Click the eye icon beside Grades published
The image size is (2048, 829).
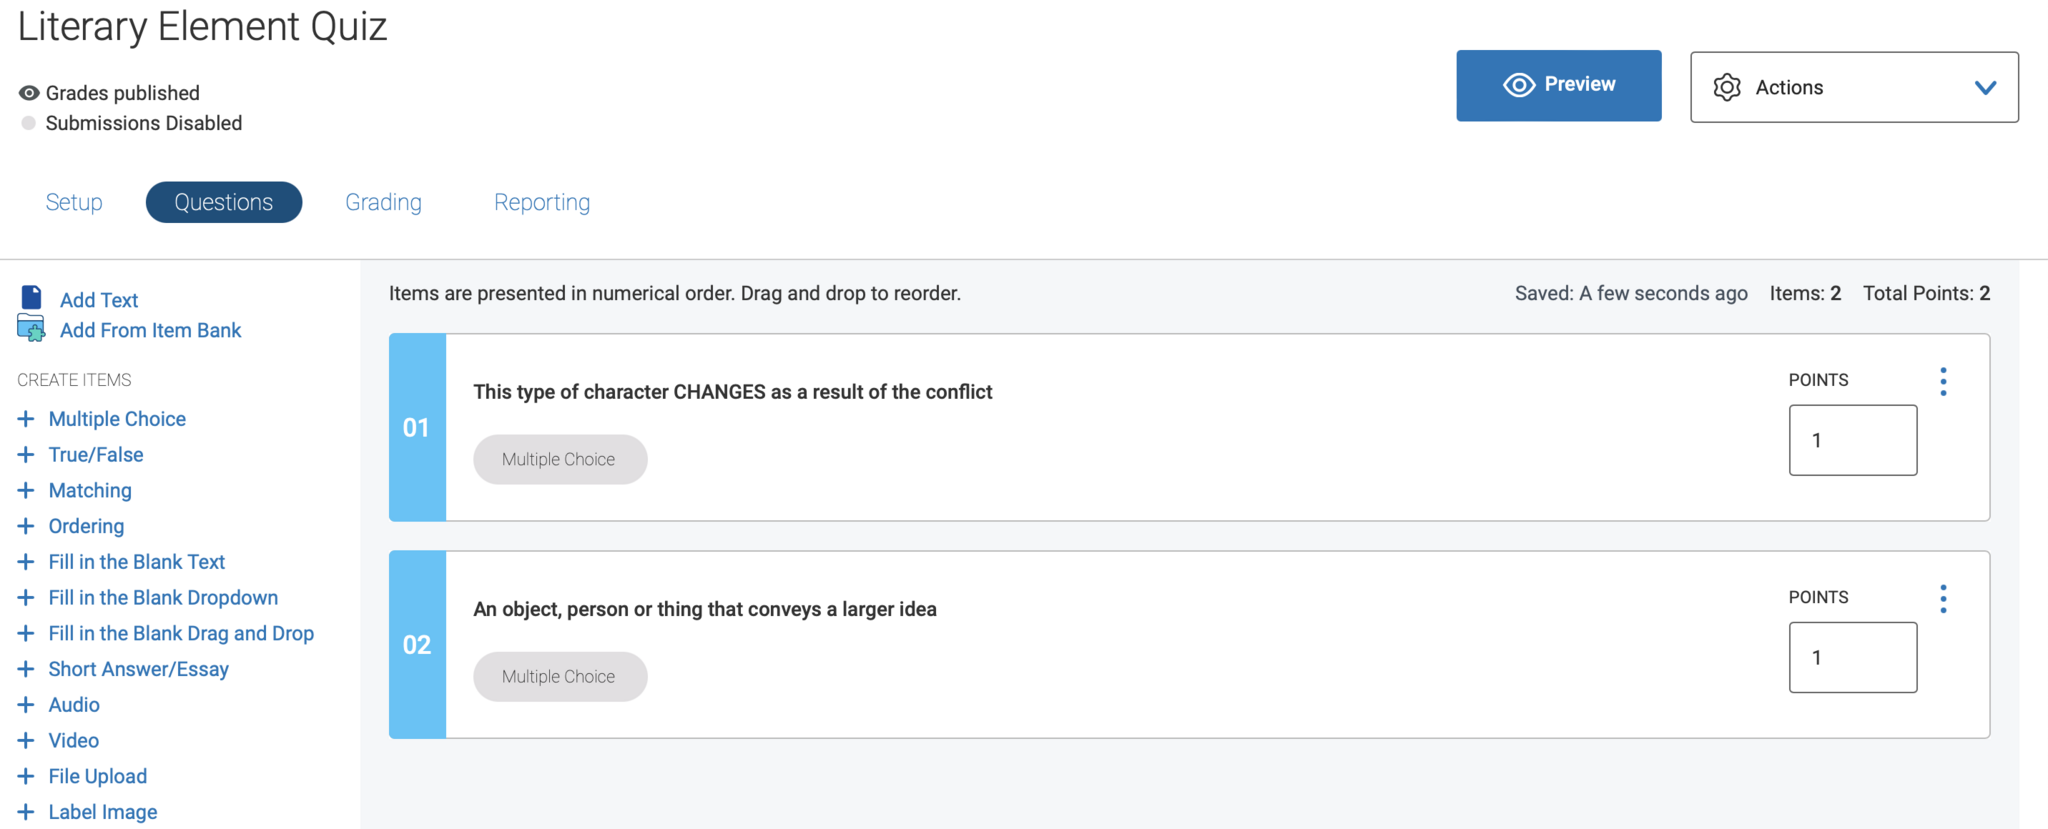point(30,93)
